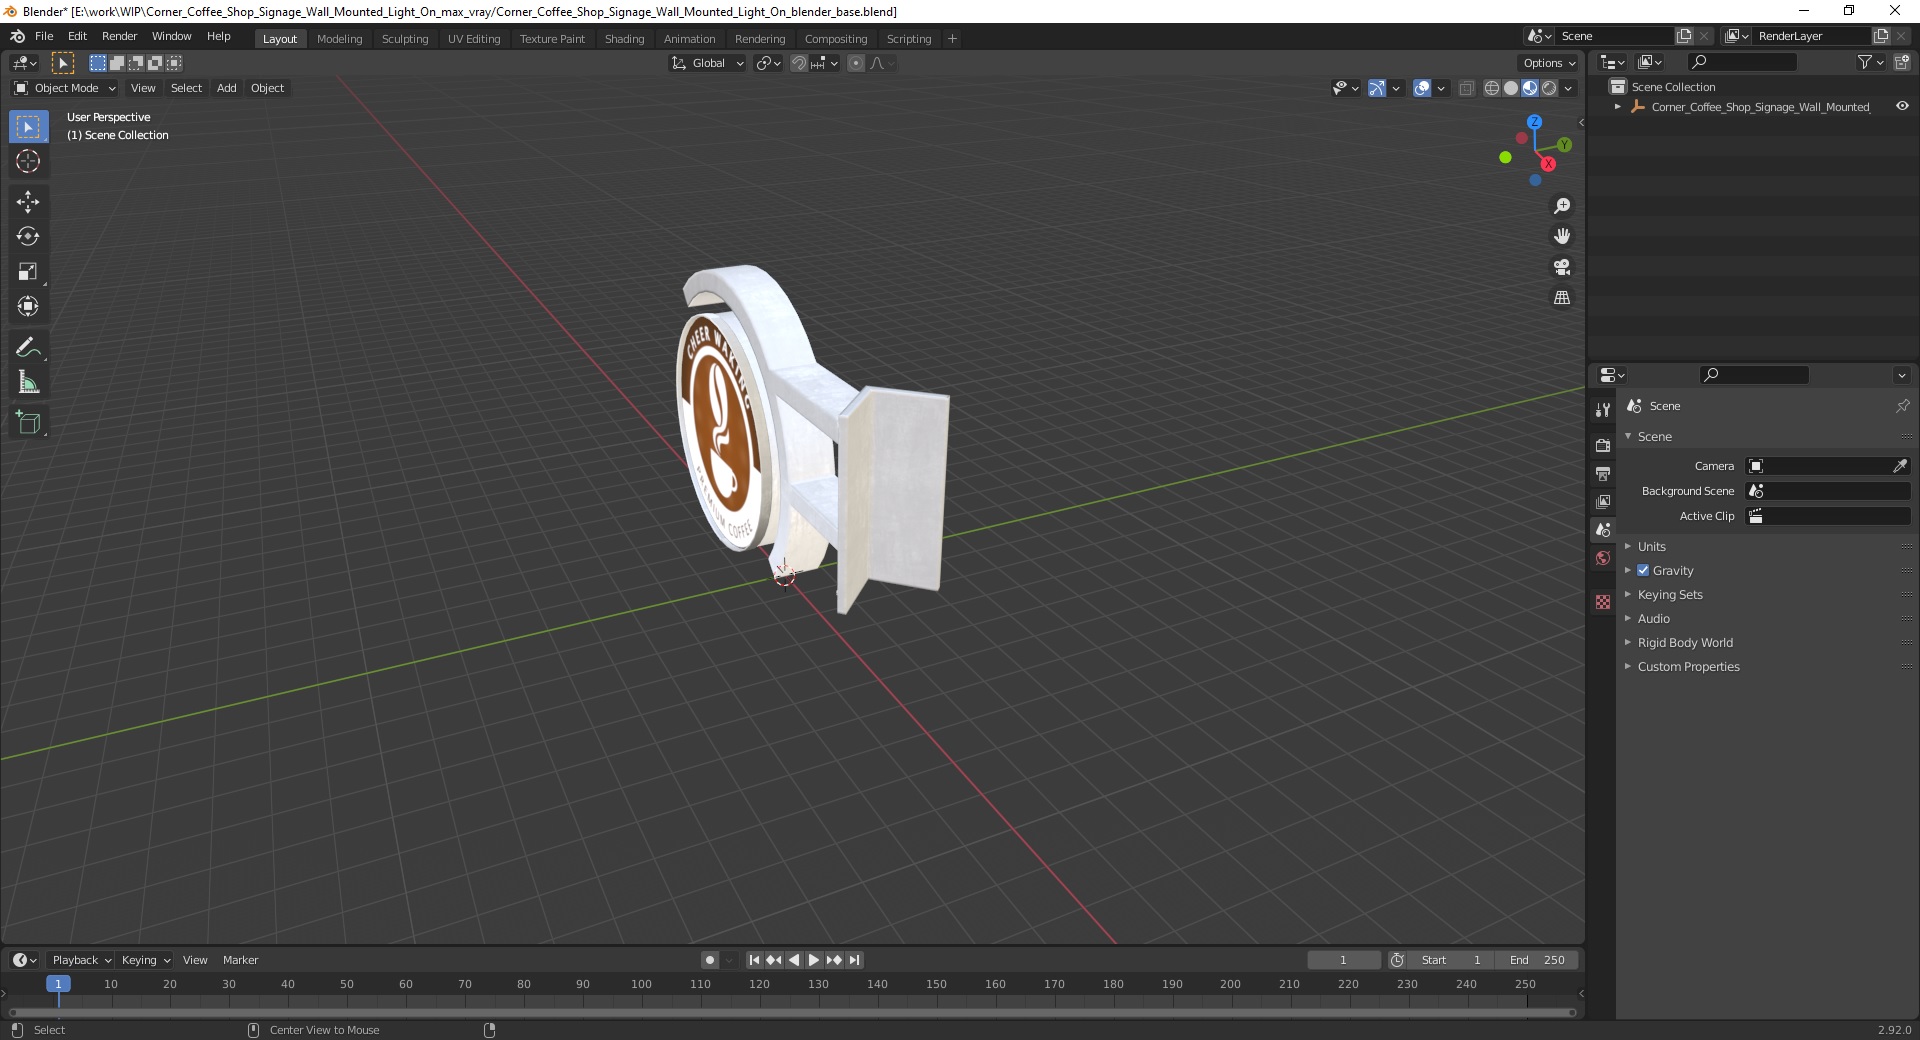Toggle proportional editing button
The height and width of the screenshot is (1040, 1920).
pos(856,63)
